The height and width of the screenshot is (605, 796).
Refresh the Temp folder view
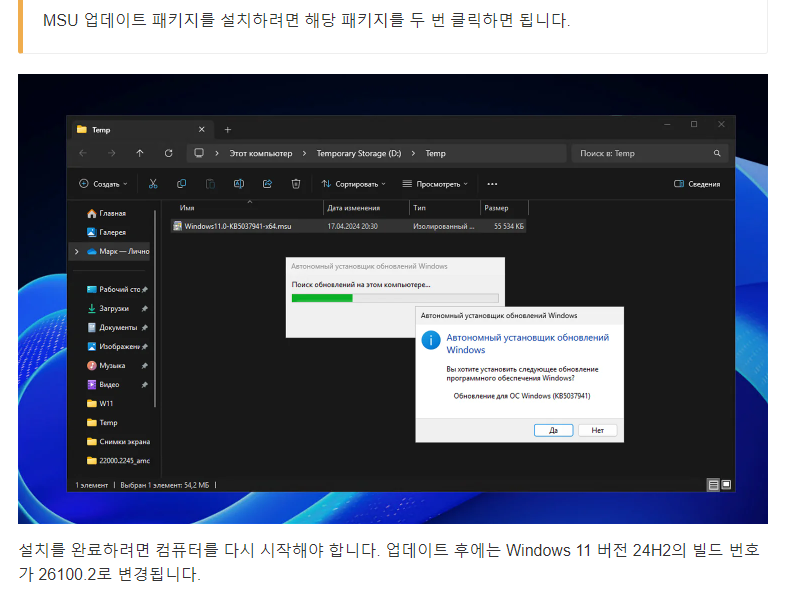(x=169, y=153)
